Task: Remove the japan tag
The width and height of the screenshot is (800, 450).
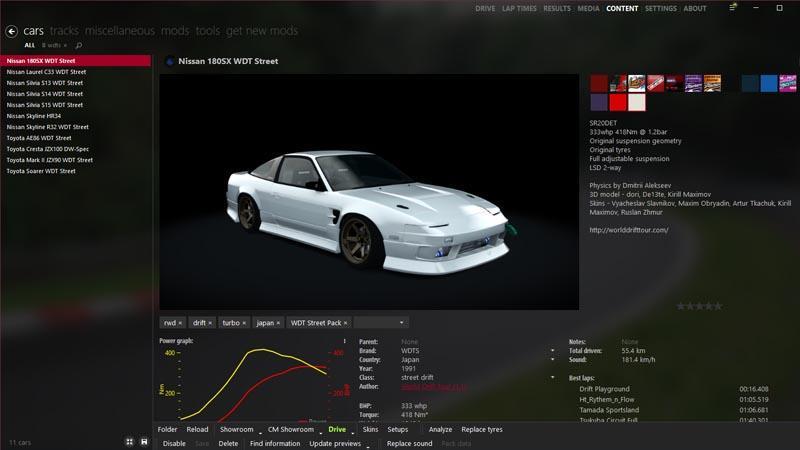Action: [278, 323]
